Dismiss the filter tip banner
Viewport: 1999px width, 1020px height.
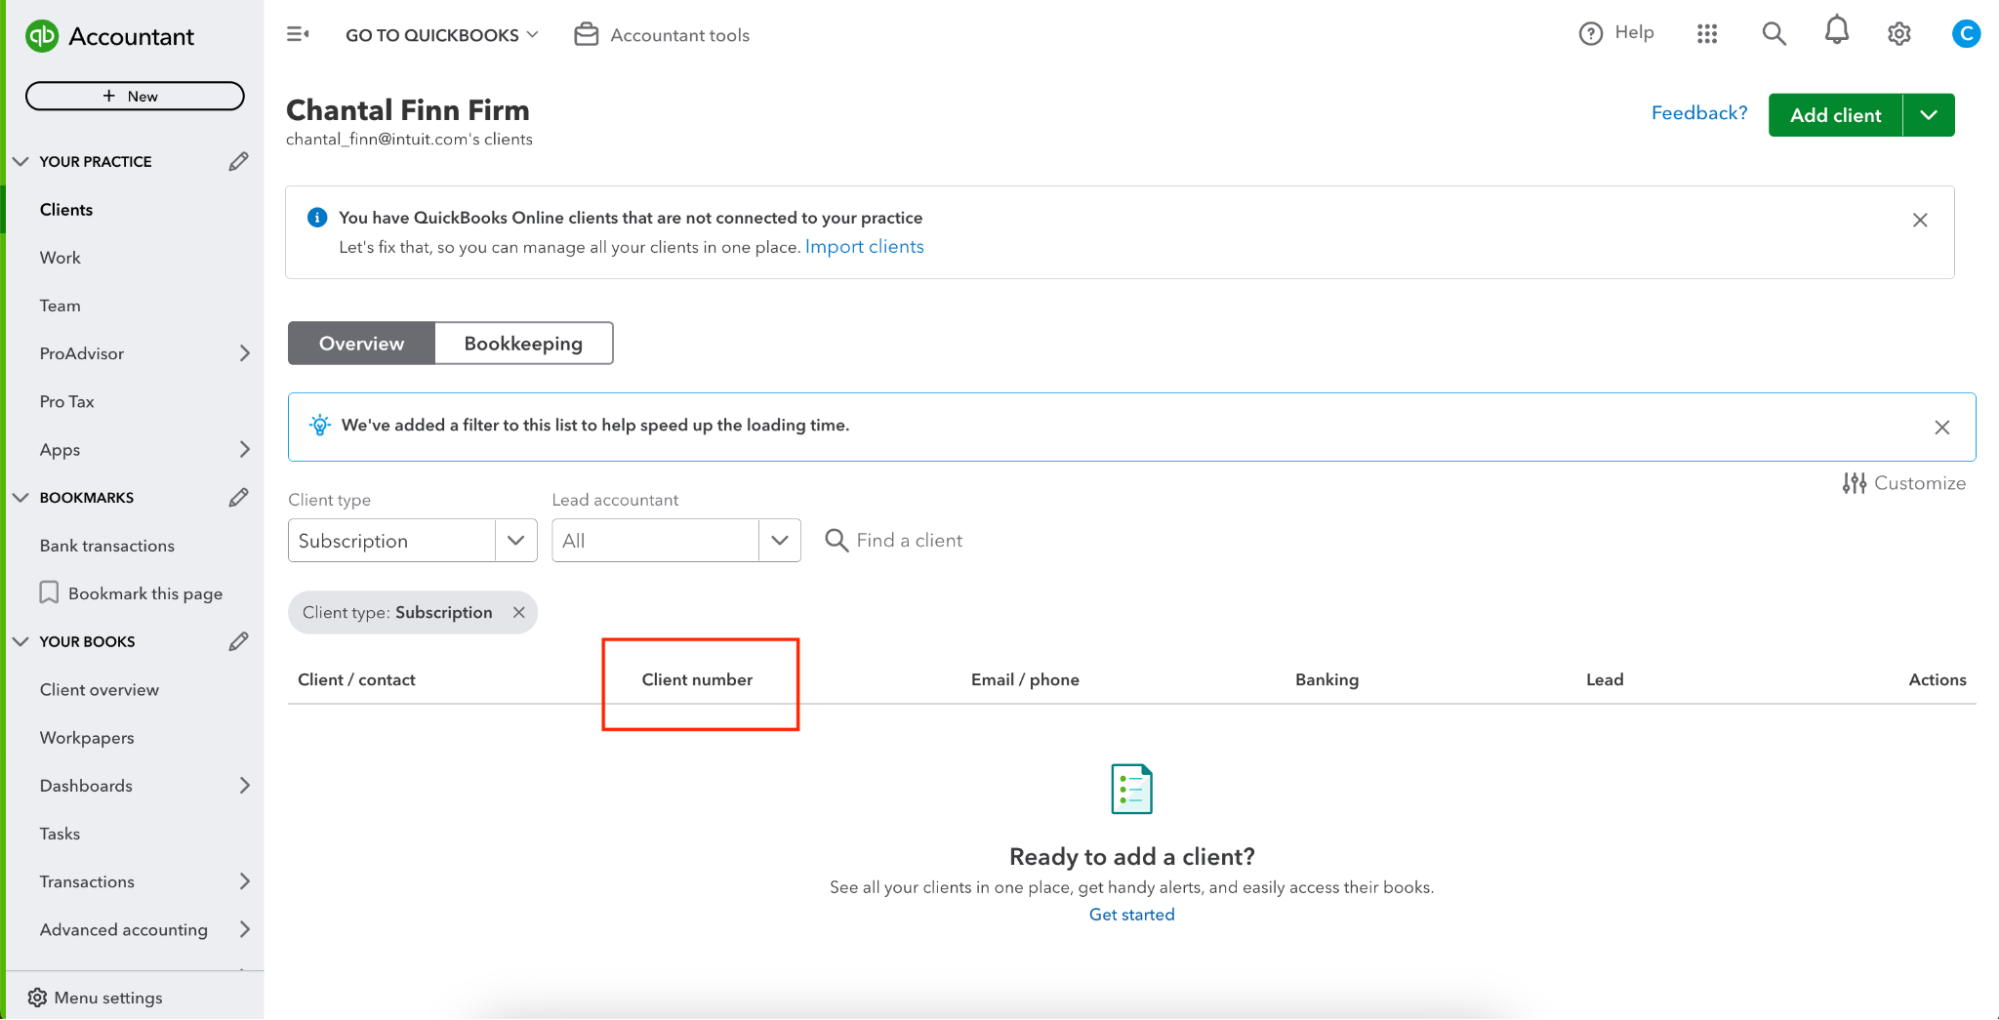(1941, 427)
